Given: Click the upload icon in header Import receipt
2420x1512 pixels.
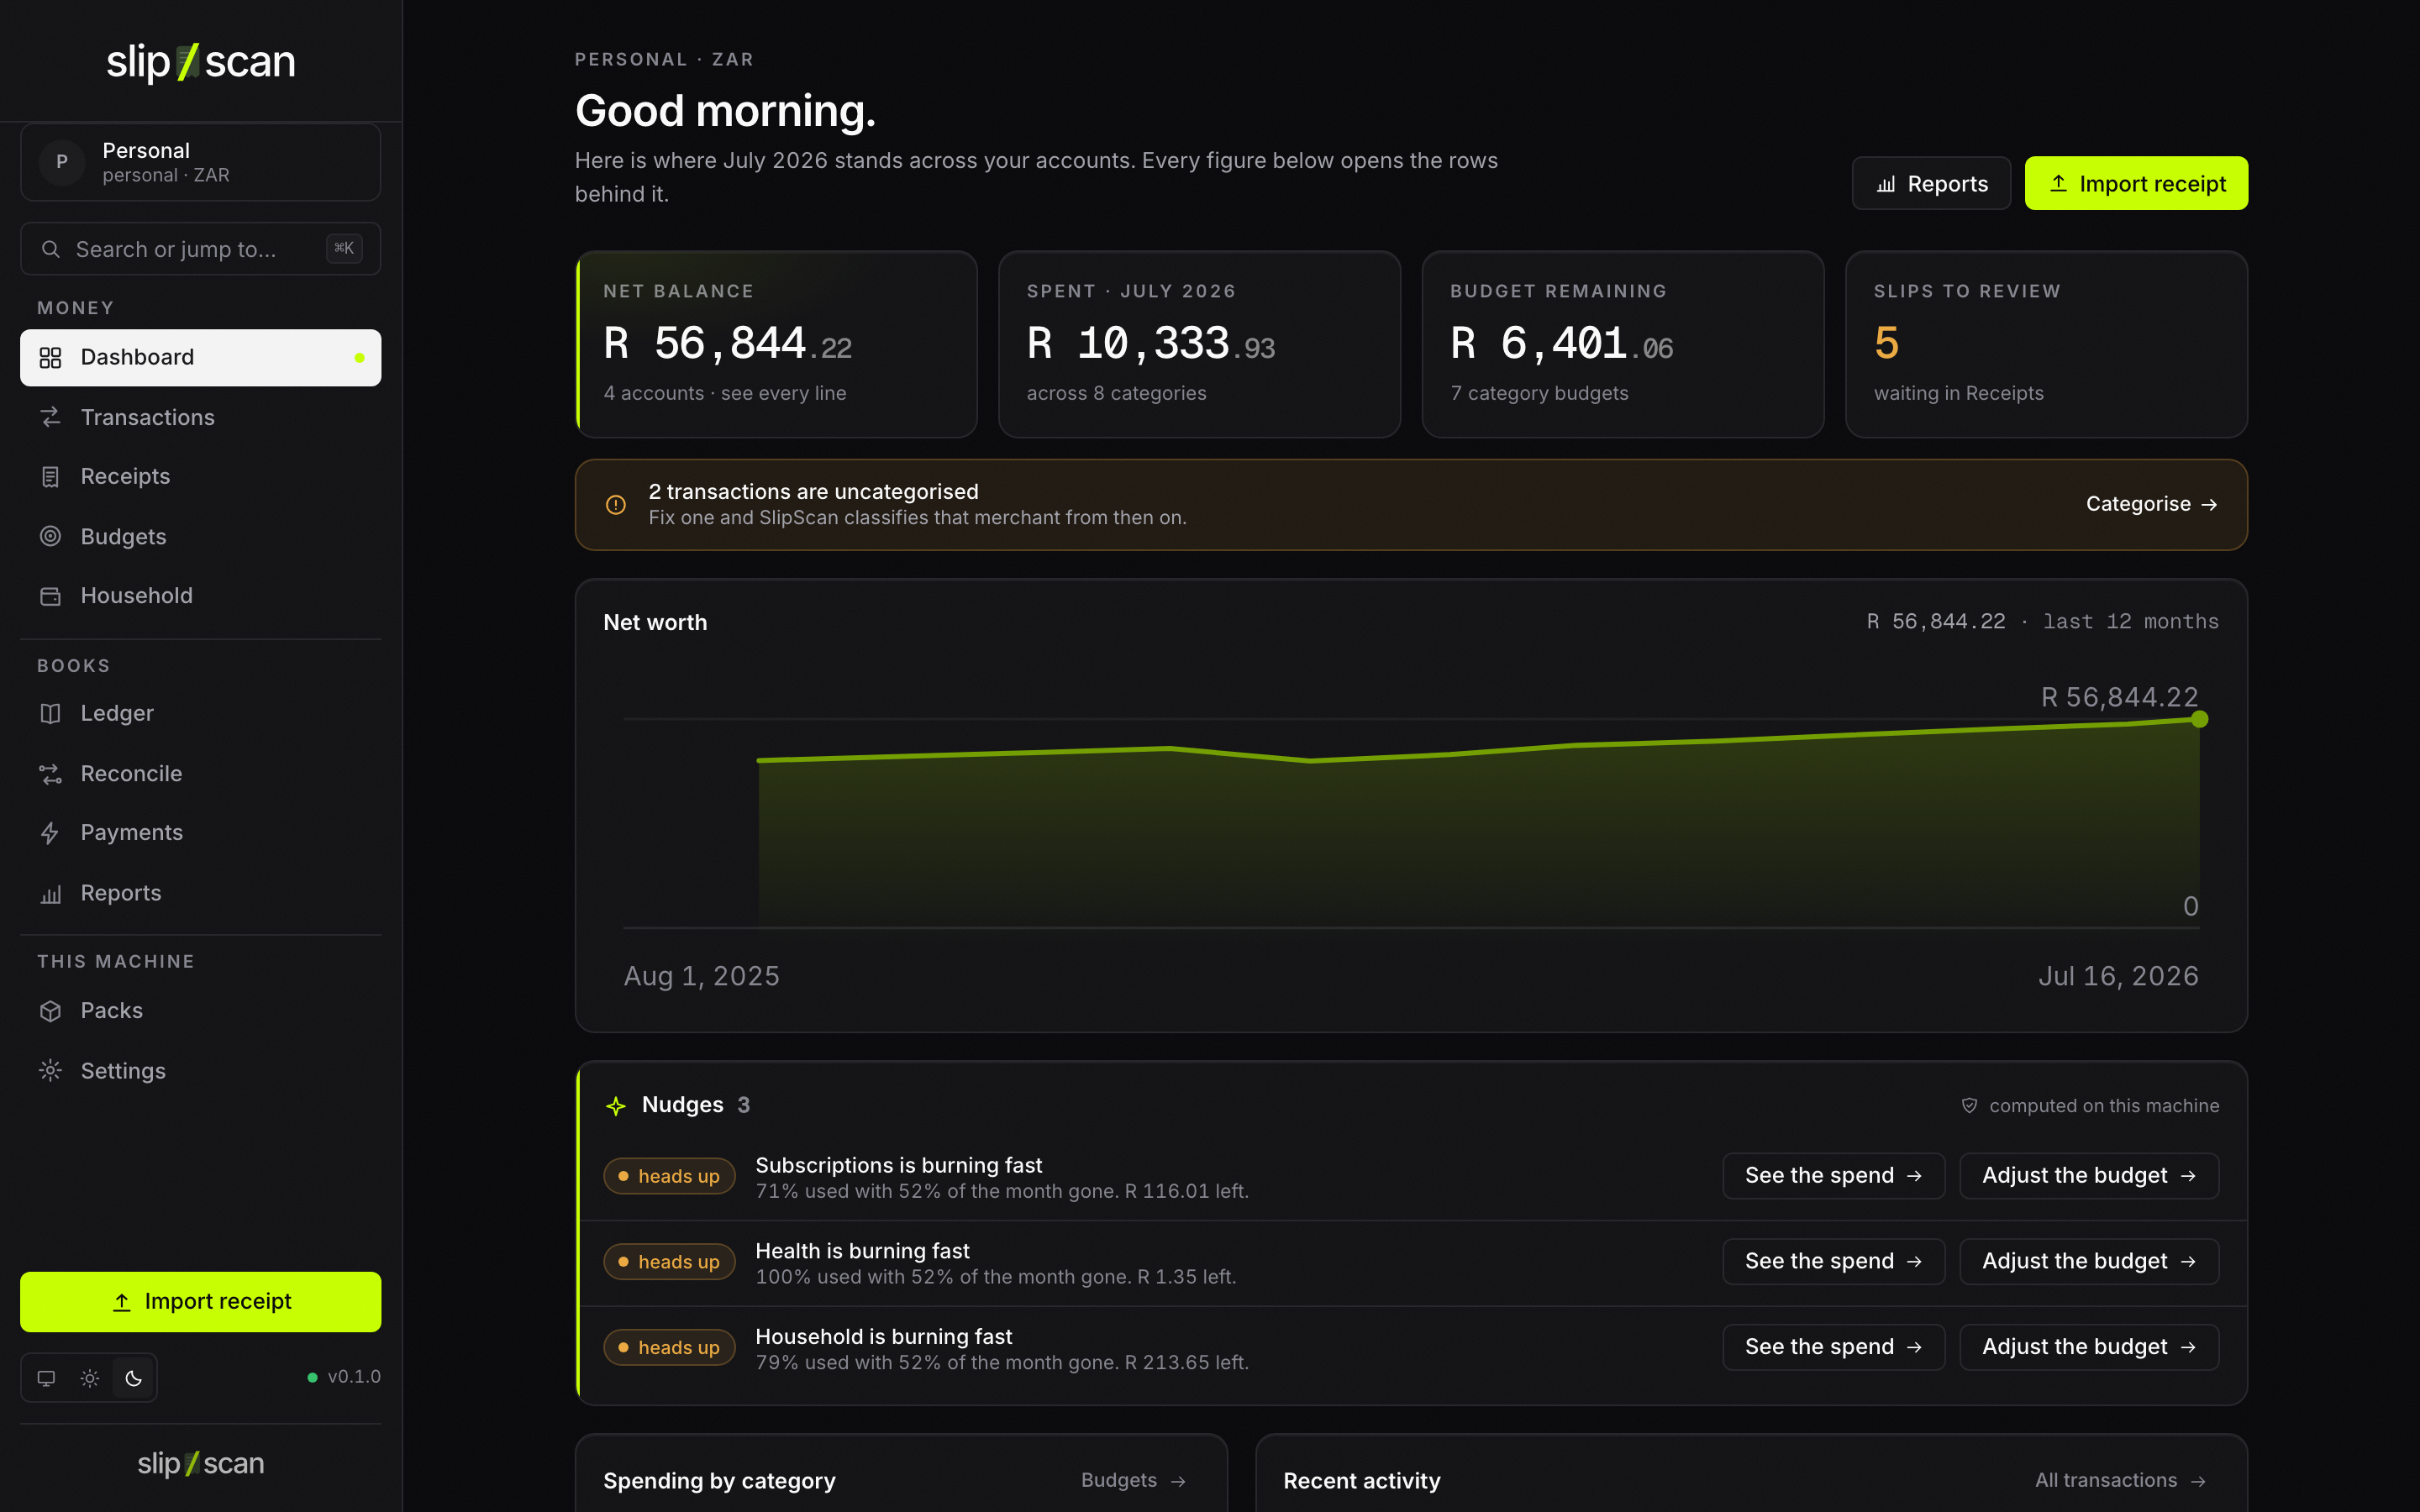Looking at the screenshot, I should click(x=2058, y=183).
